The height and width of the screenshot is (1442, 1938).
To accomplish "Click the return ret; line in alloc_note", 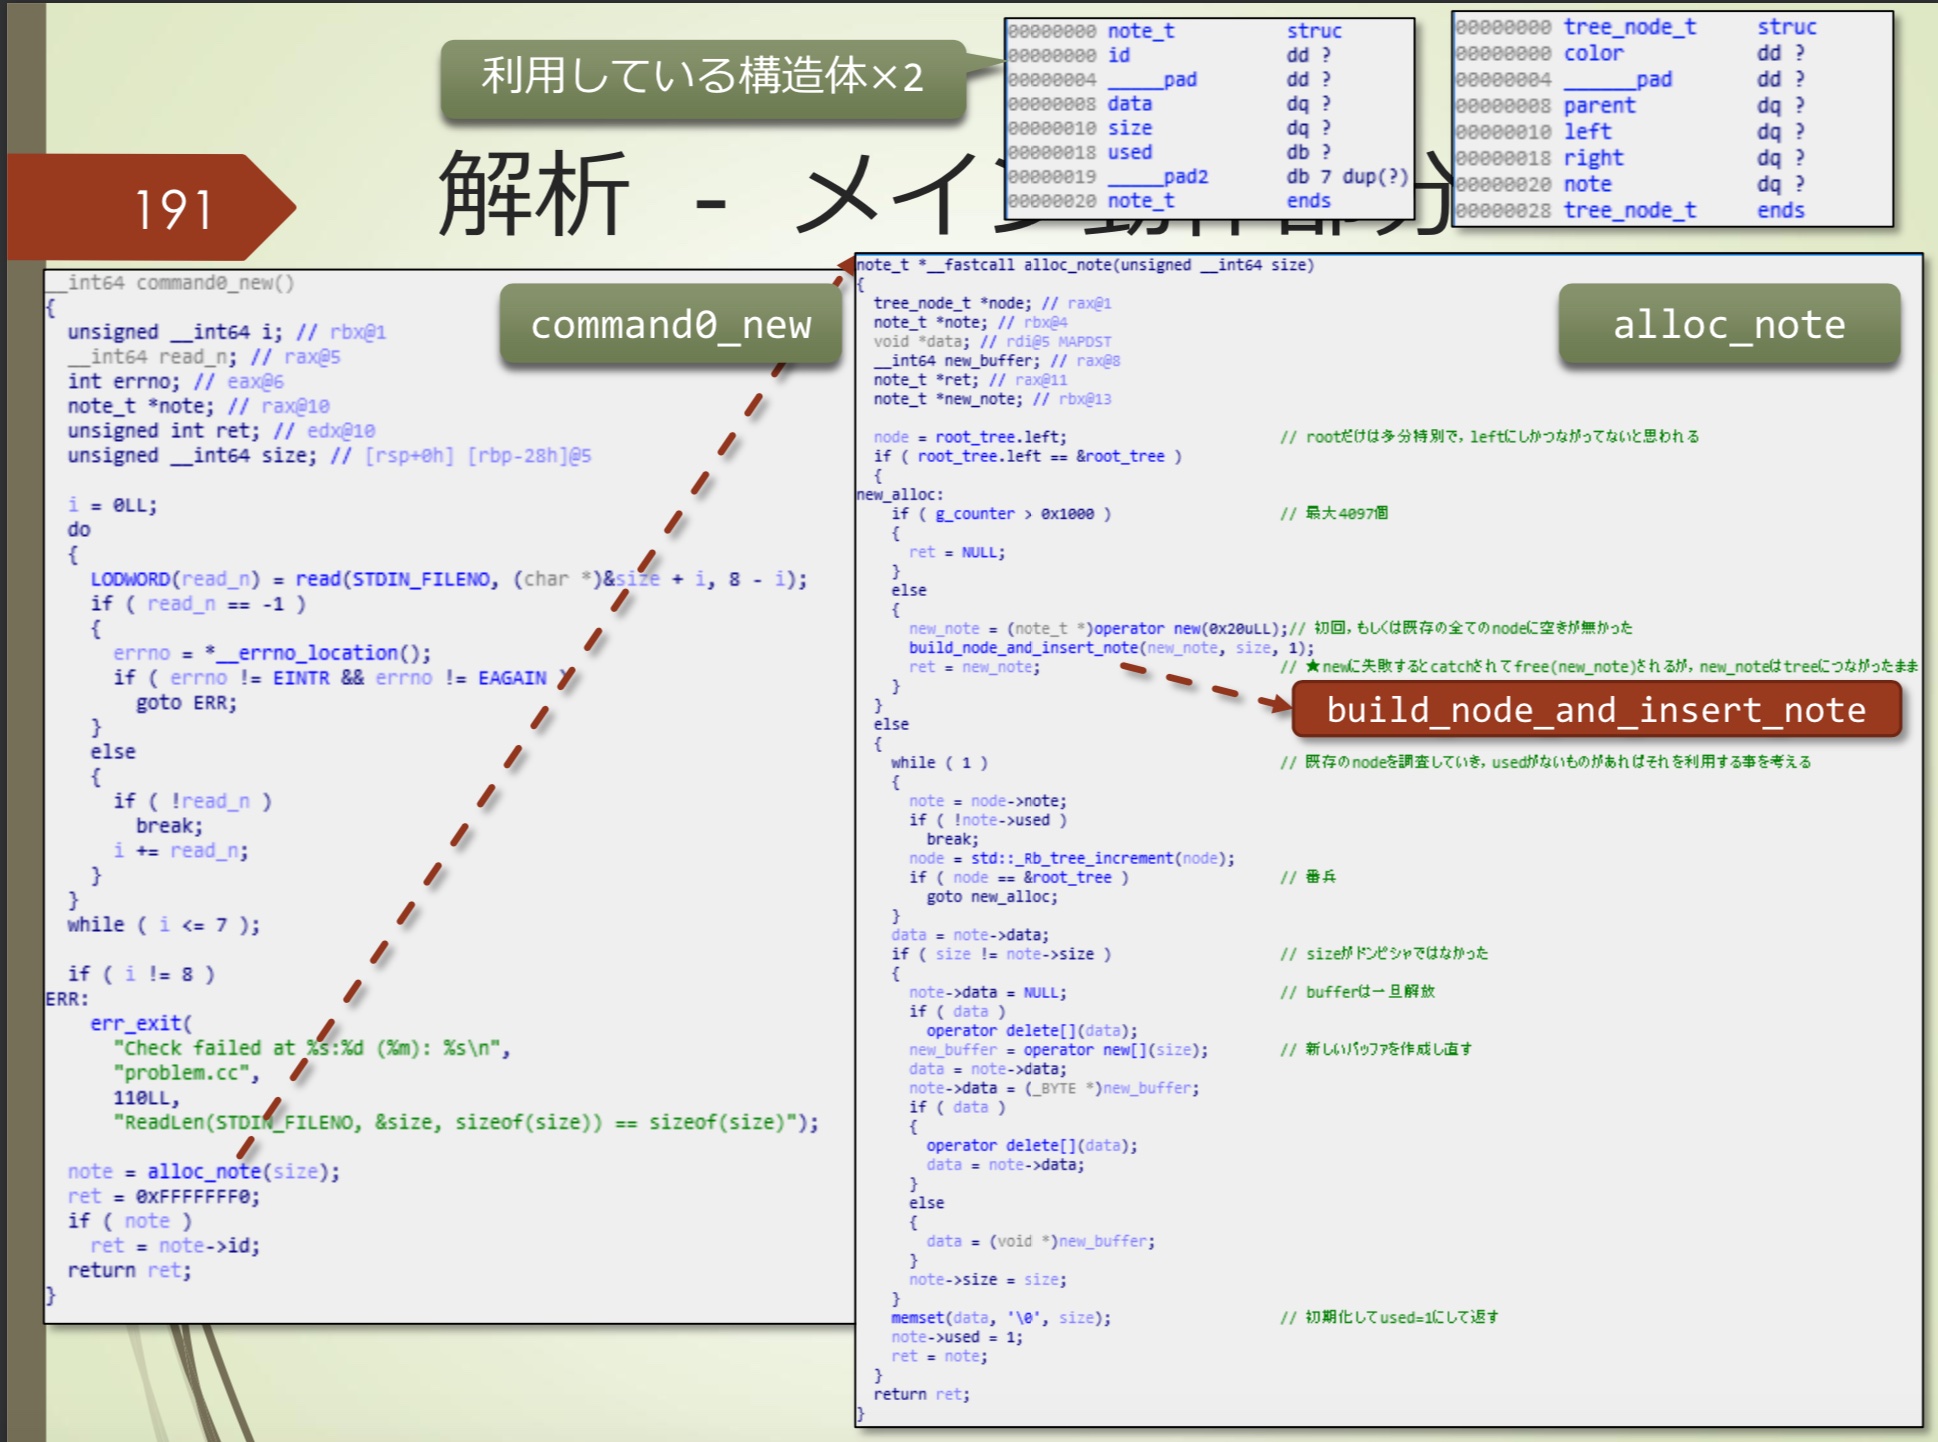I will [920, 1394].
